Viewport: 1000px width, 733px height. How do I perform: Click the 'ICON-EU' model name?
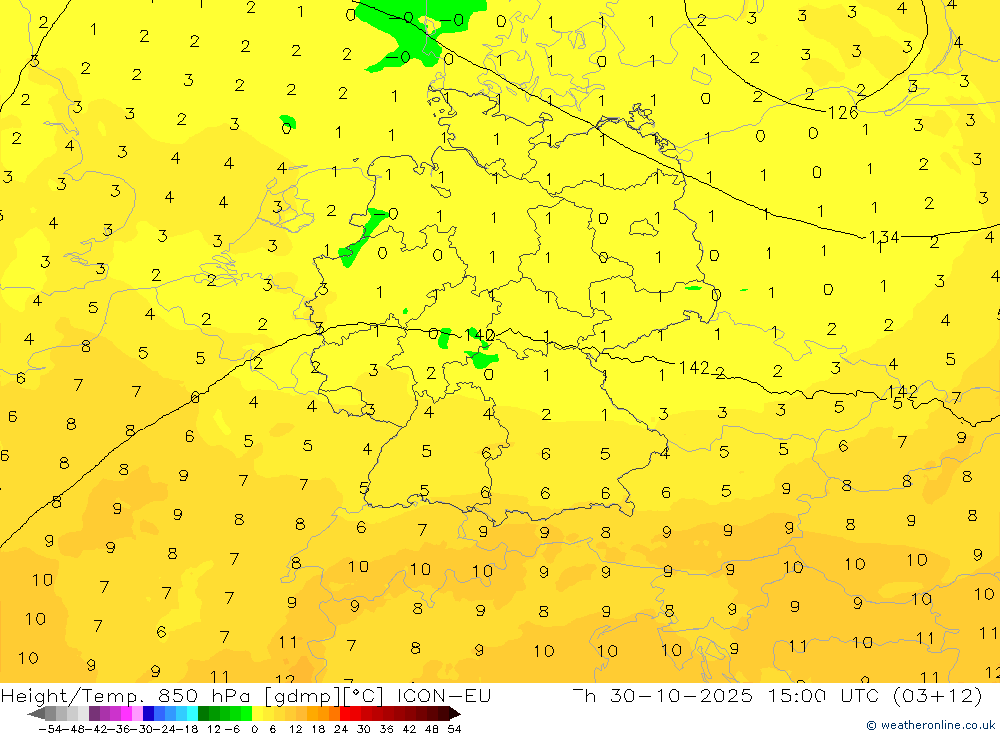[444, 695]
